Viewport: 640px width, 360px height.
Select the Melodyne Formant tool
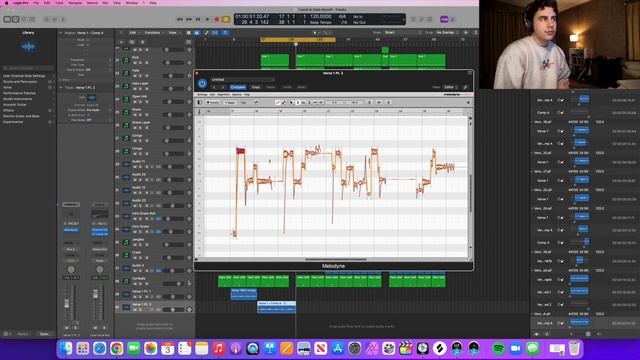(303, 102)
